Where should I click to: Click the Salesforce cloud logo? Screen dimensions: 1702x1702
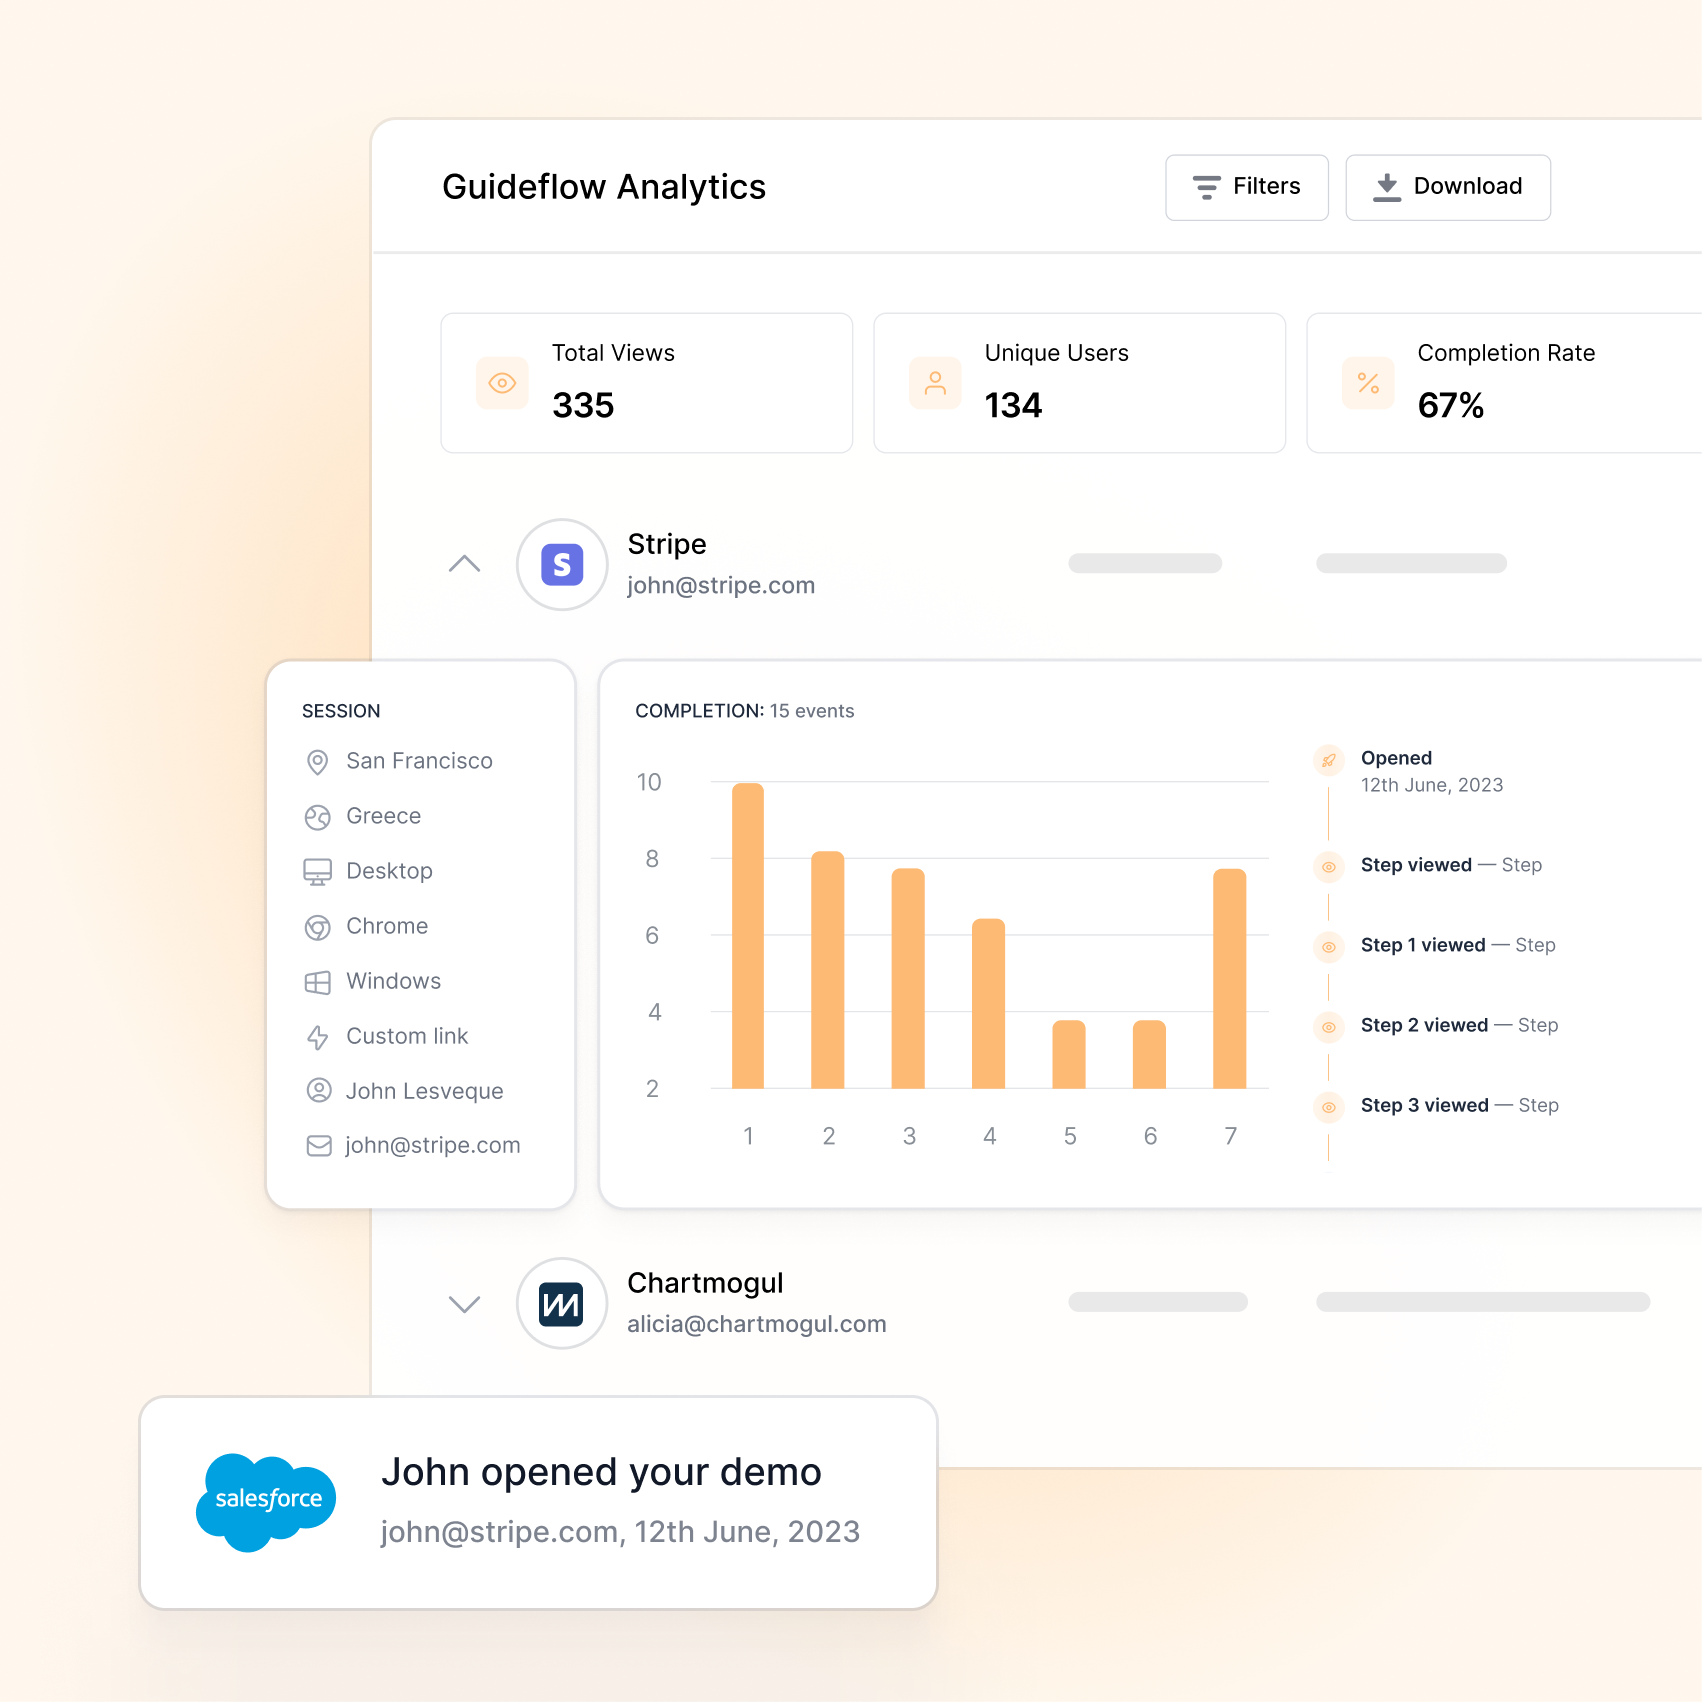click(x=267, y=1502)
